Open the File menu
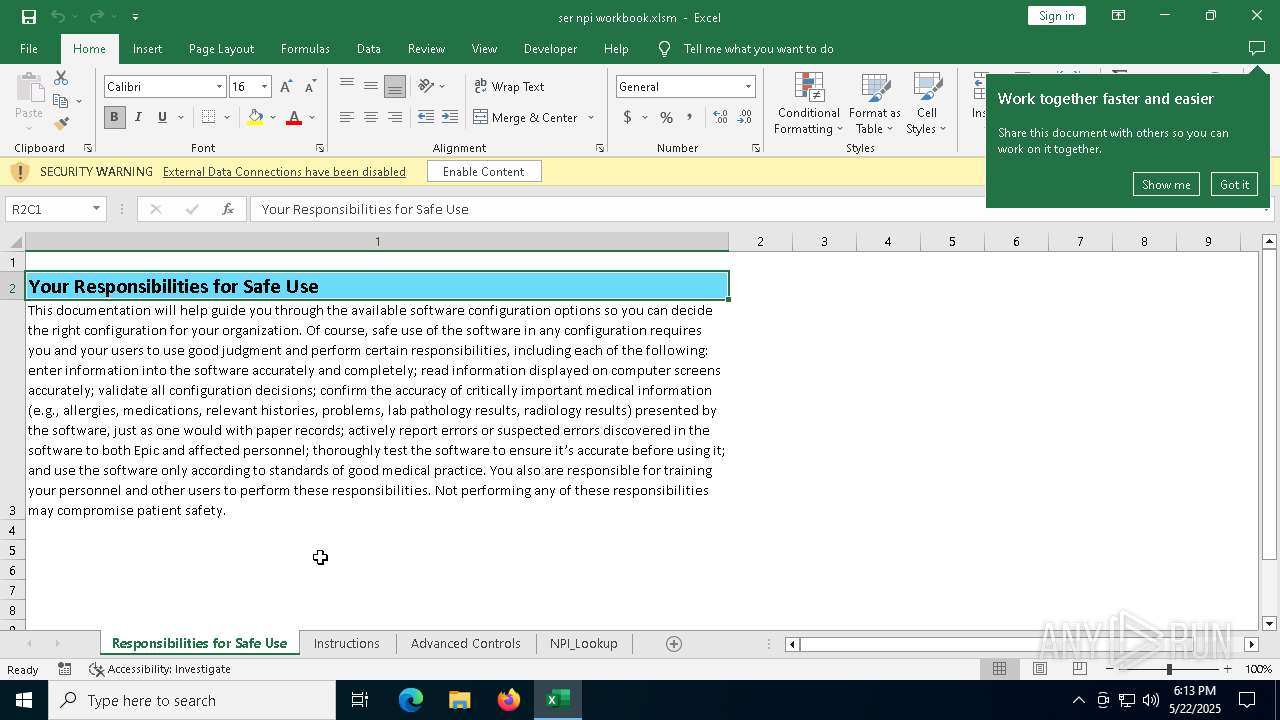The width and height of the screenshot is (1280, 720). coord(29,49)
